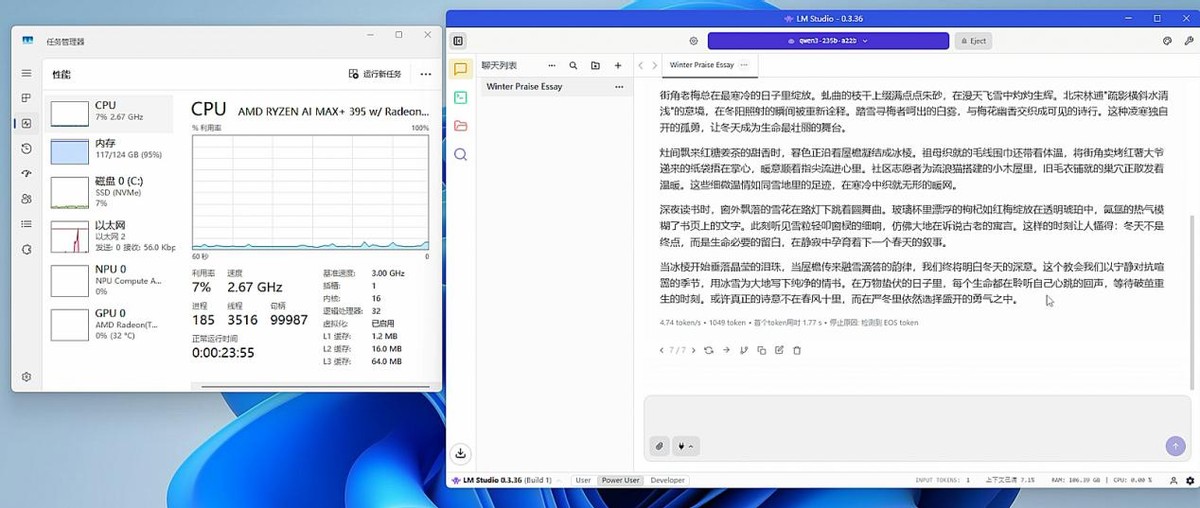Image resolution: width=1200 pixels, height=508 pixels.
Task: Open the Discover search icon in sidebar
Action: click(x=460, y=154)
